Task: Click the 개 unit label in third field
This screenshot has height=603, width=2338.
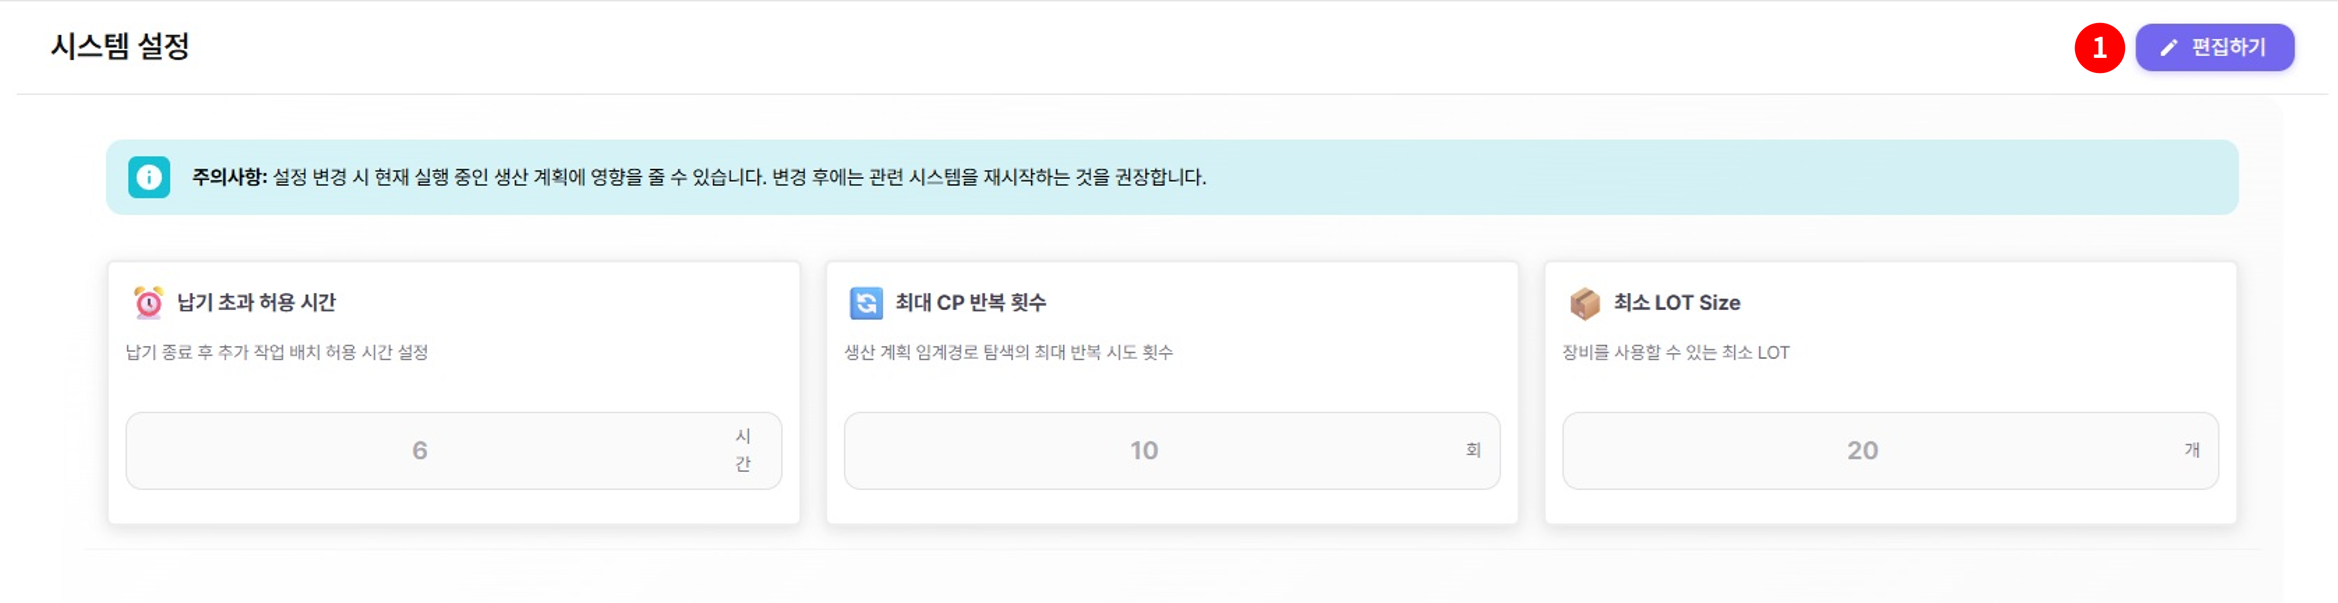Action: (x=2192, y=450)
